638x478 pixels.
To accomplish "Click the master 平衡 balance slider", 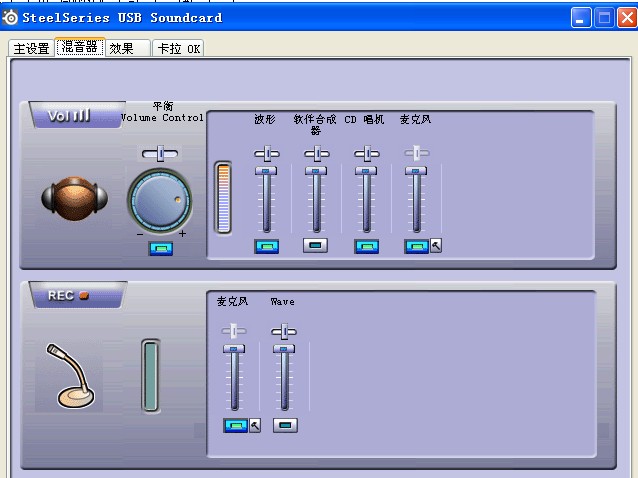I will pyautogui.click(x=160, y=153).
